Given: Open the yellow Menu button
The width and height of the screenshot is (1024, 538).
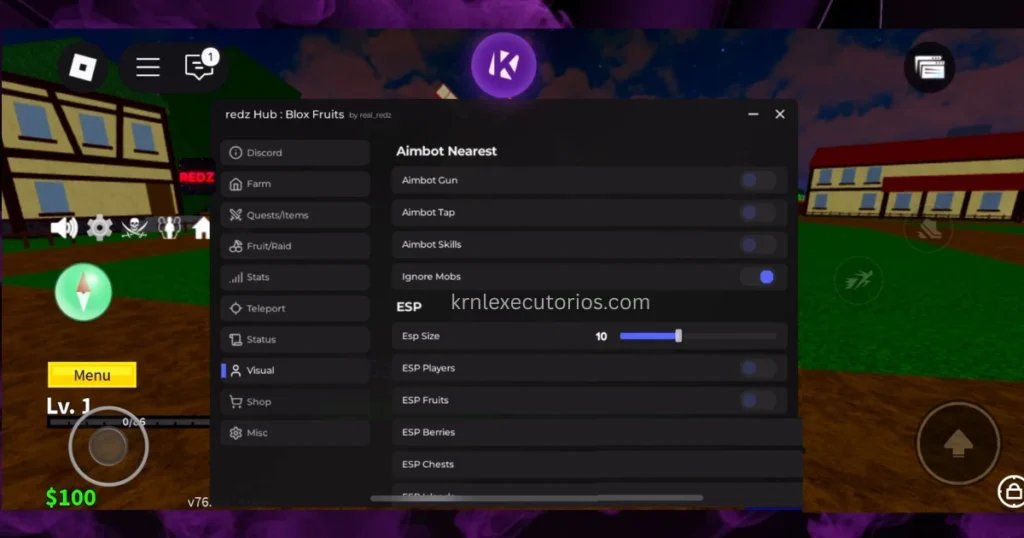Looking at the screenshot, I should pyautogui.click(x=92, y=375).
